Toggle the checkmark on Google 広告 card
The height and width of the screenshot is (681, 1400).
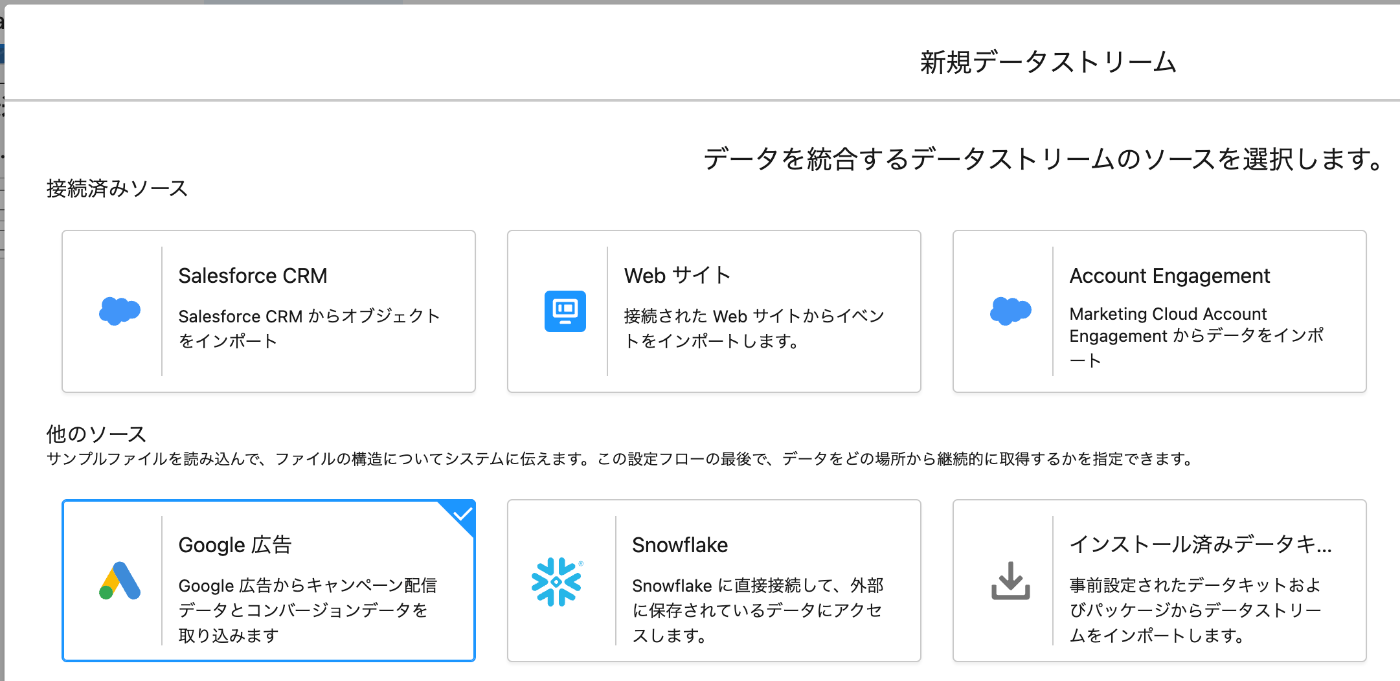click(461, 515)
